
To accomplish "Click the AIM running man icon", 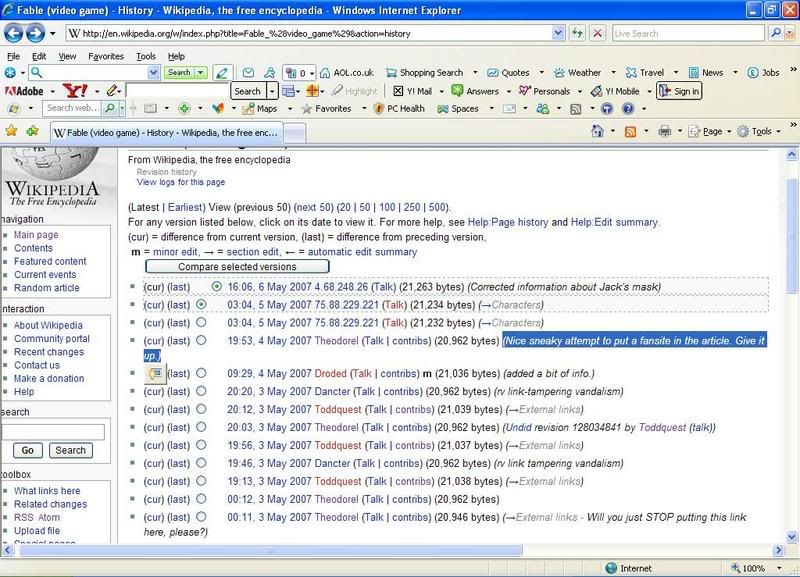I will pyautogui.click(x=270, y=73).
